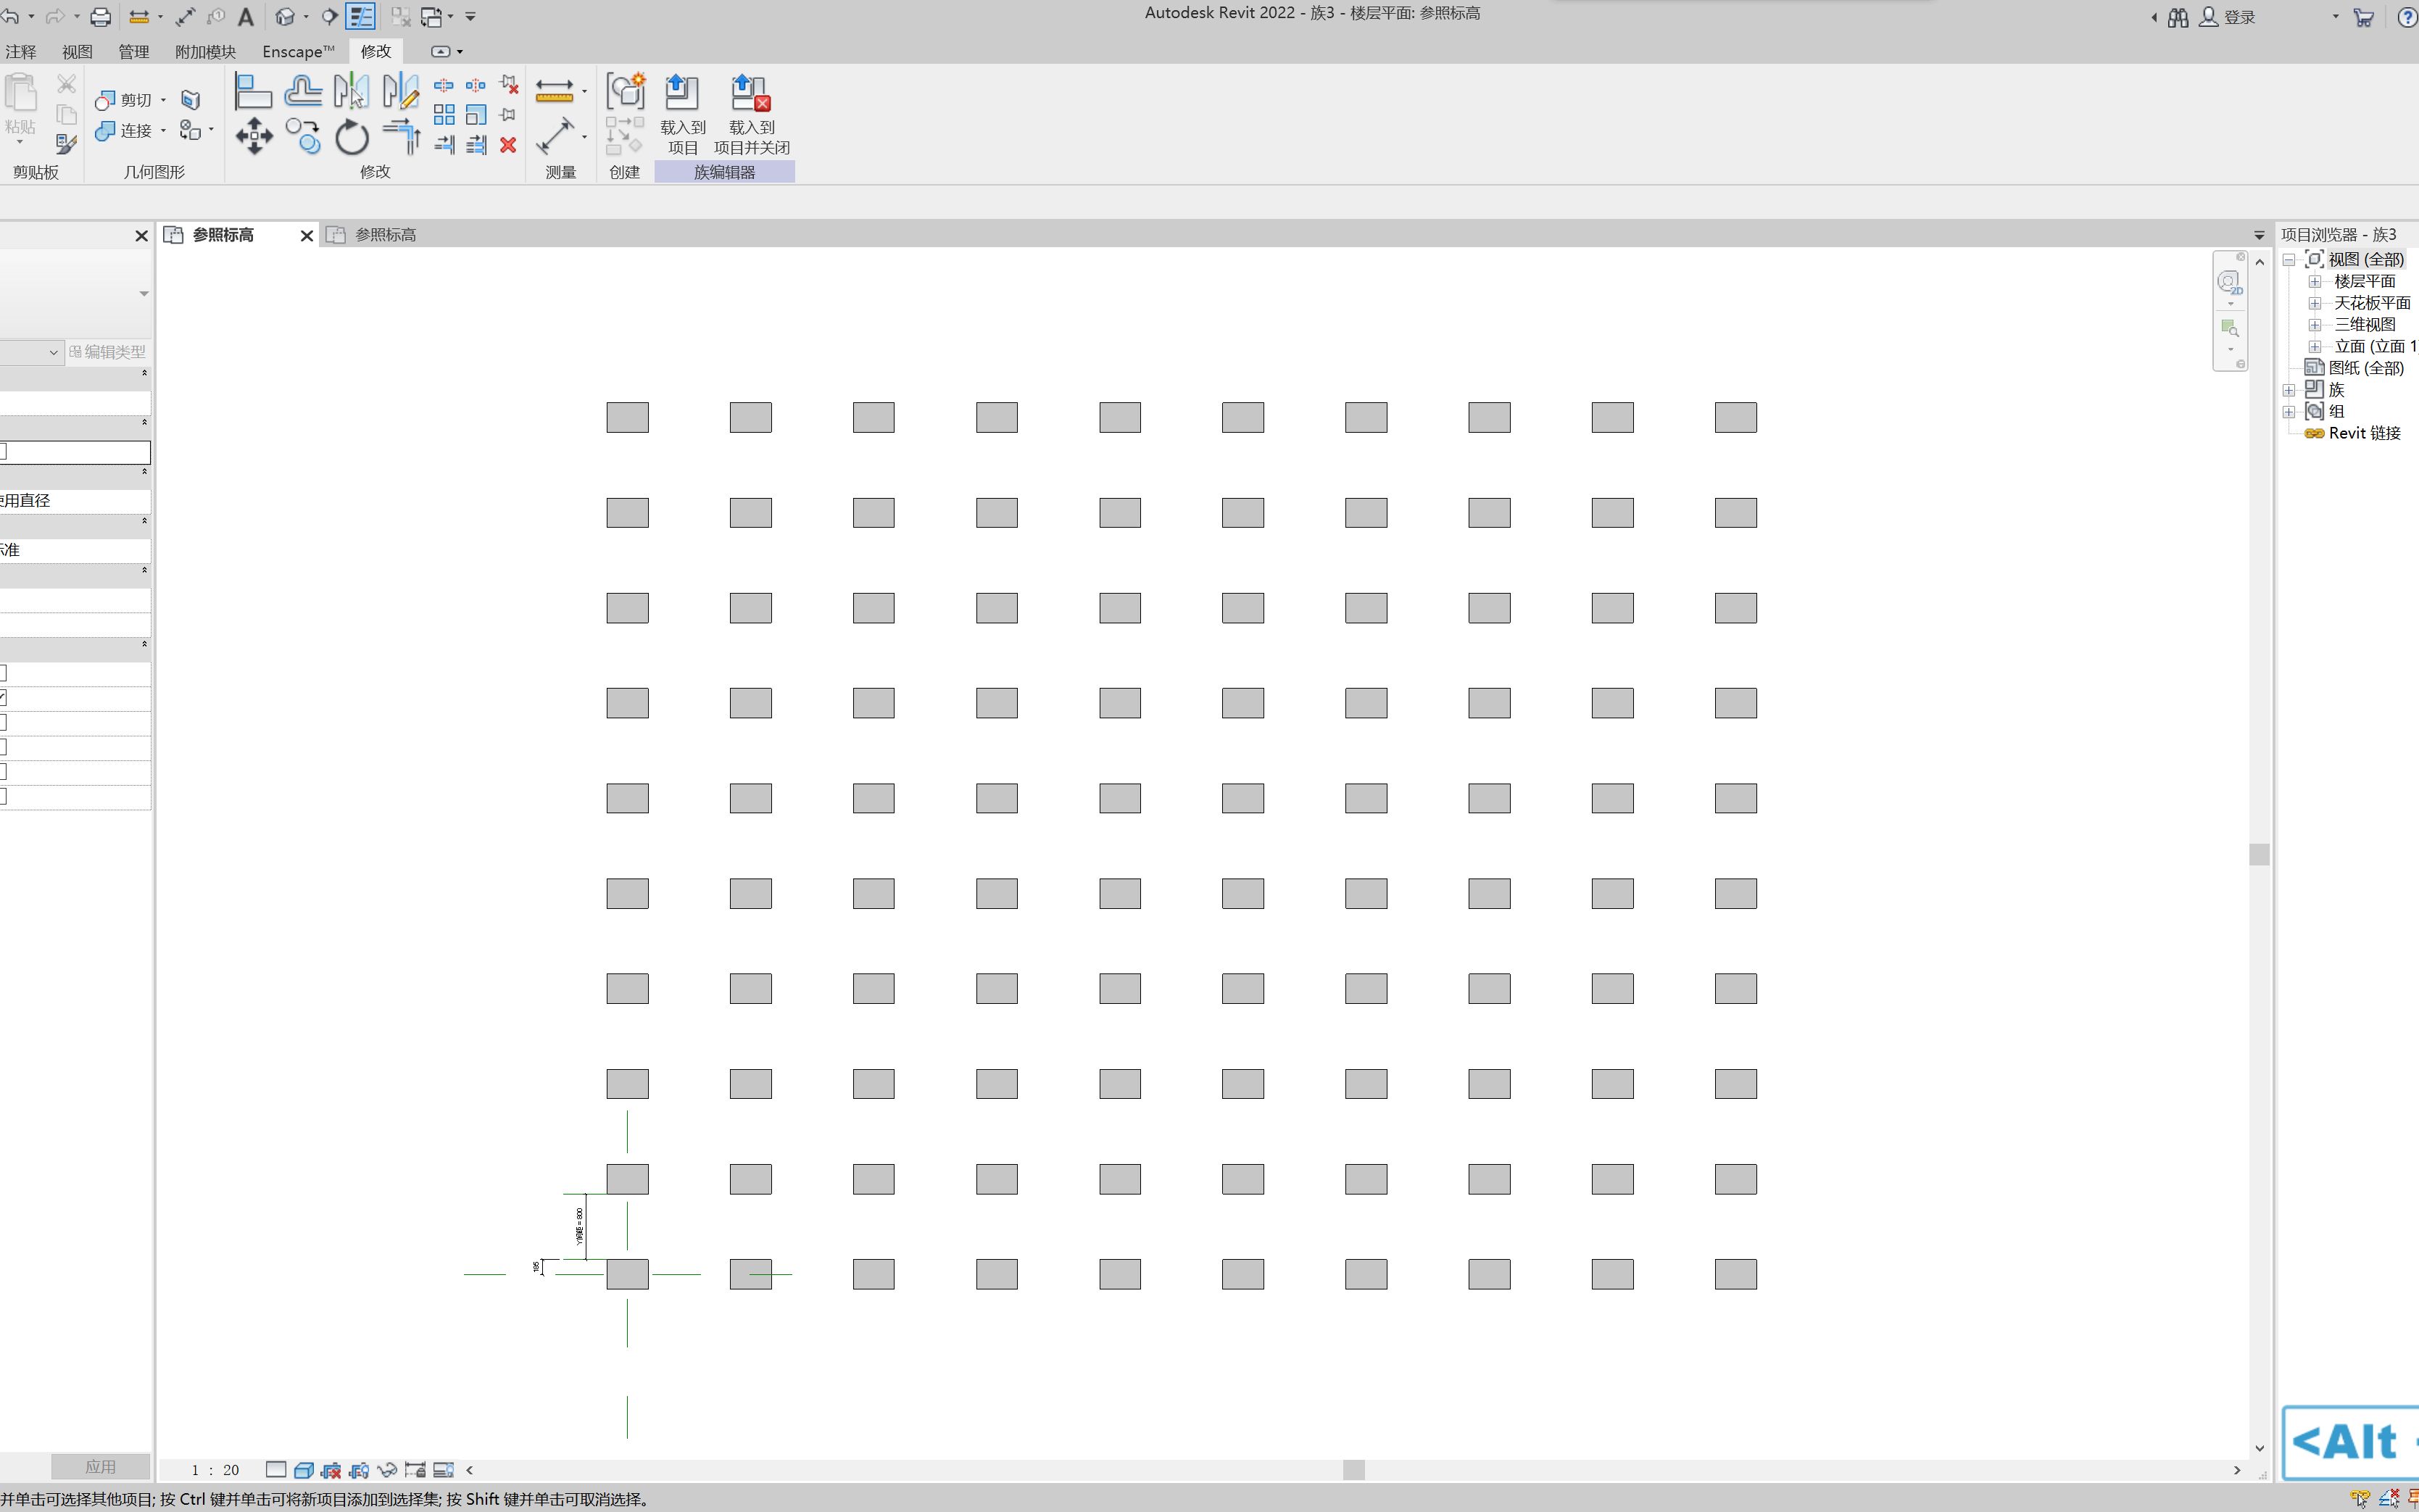
Task: Click the Copy tool icon
Action: [302, 135]
